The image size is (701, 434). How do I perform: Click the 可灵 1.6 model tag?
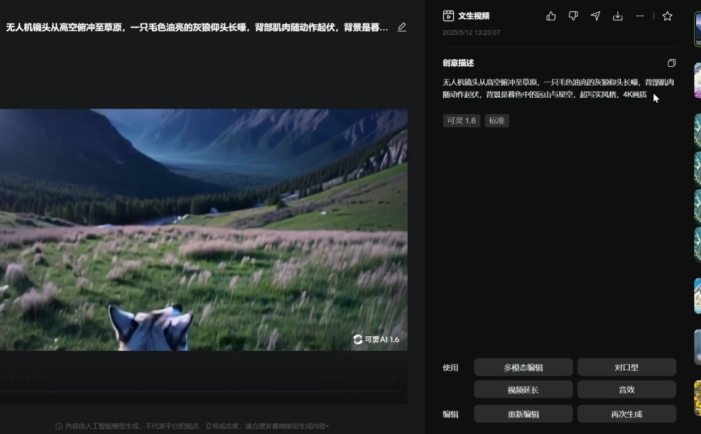[x=461, y=121]
